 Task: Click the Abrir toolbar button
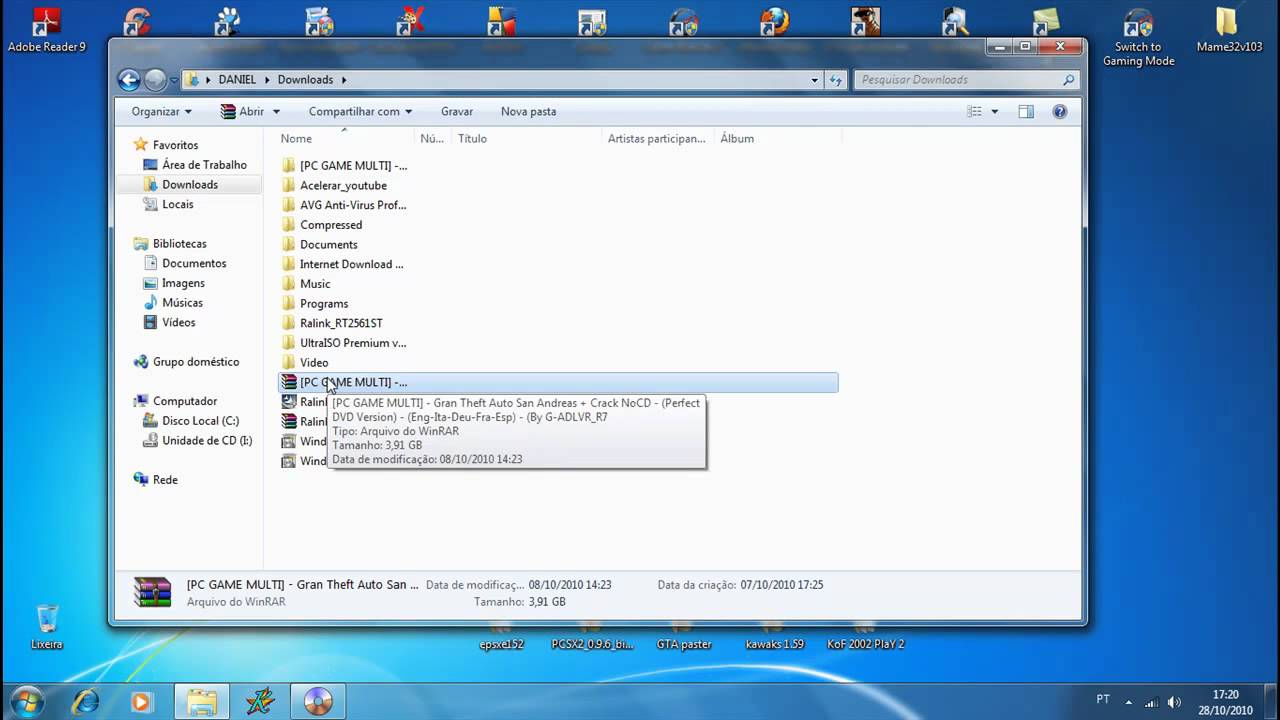[242, 112]
